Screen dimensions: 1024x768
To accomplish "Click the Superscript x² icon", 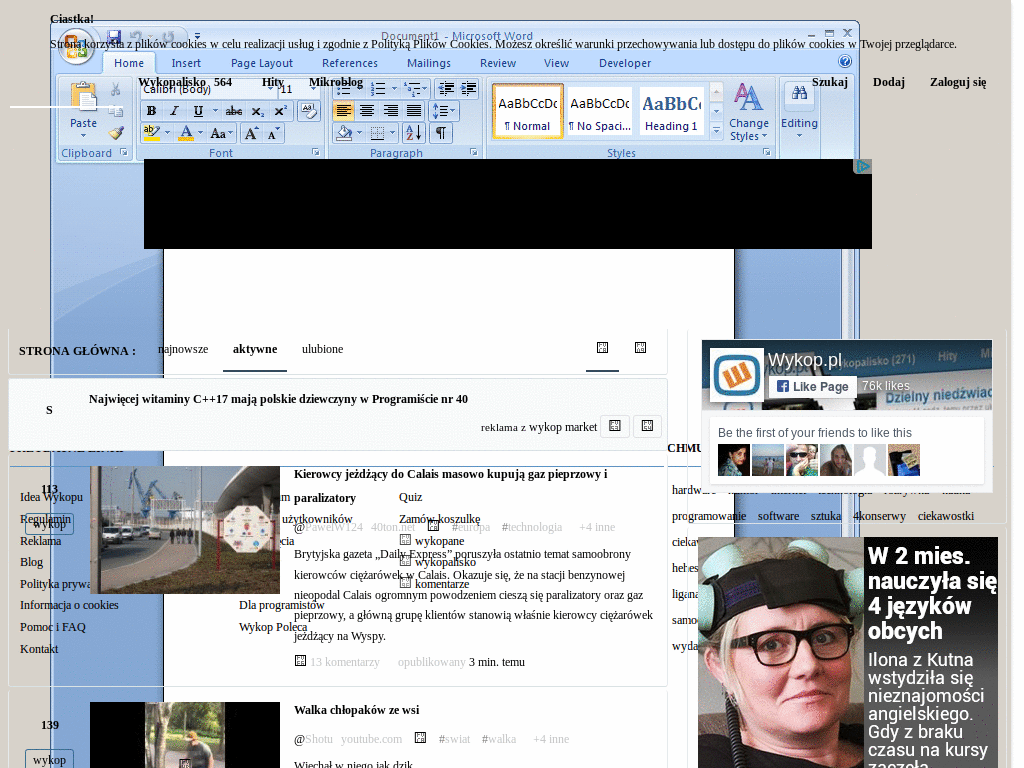I will [281, 111].
